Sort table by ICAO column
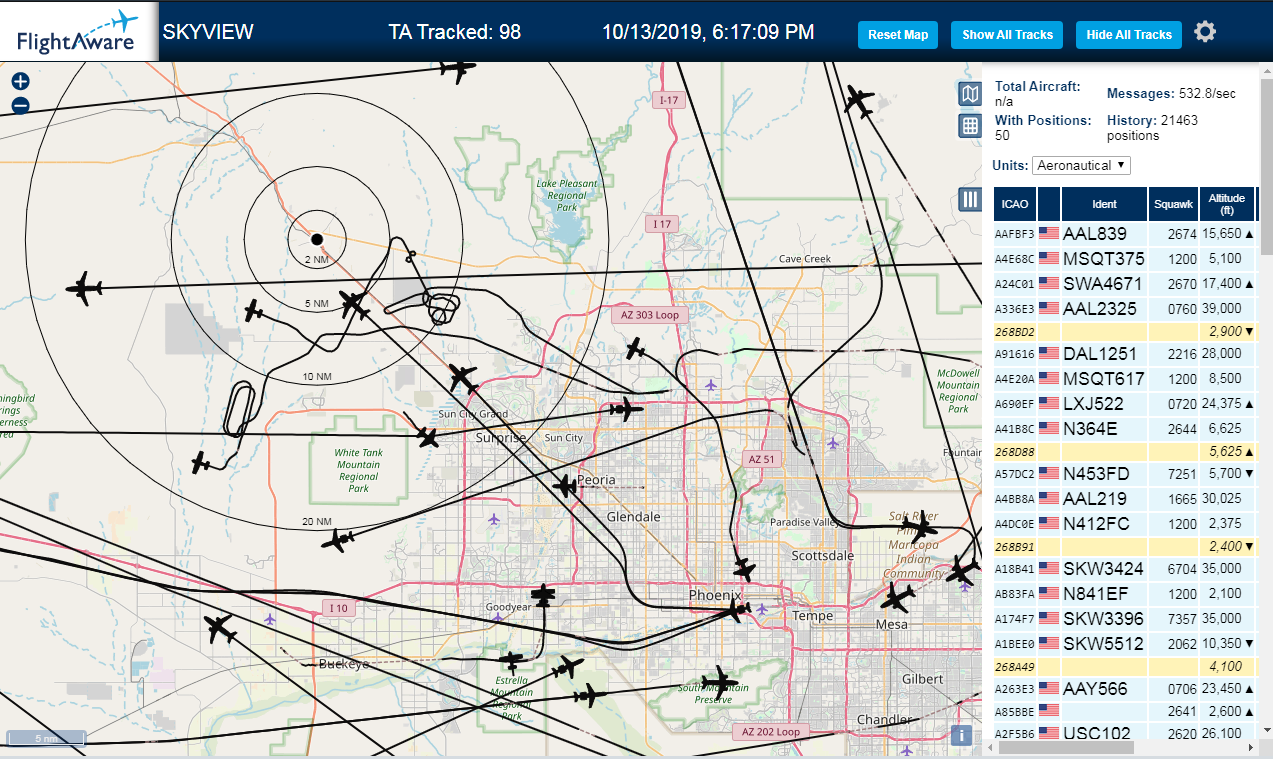1273x759 pixels. click(1015, 204)
